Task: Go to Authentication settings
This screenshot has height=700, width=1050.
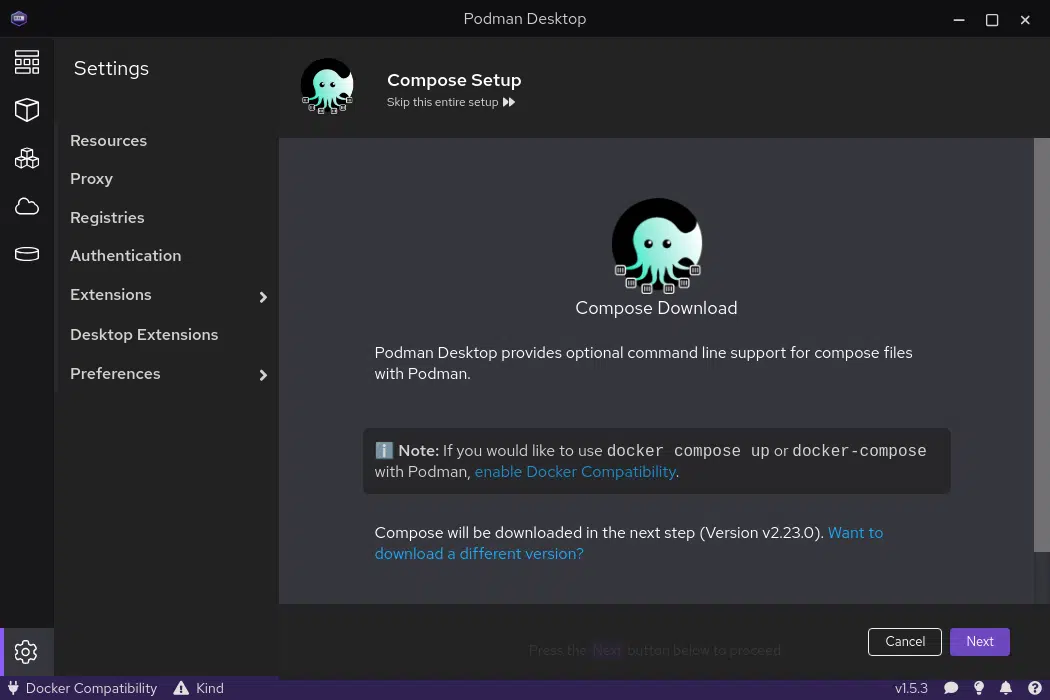Action: click(126, 256)
